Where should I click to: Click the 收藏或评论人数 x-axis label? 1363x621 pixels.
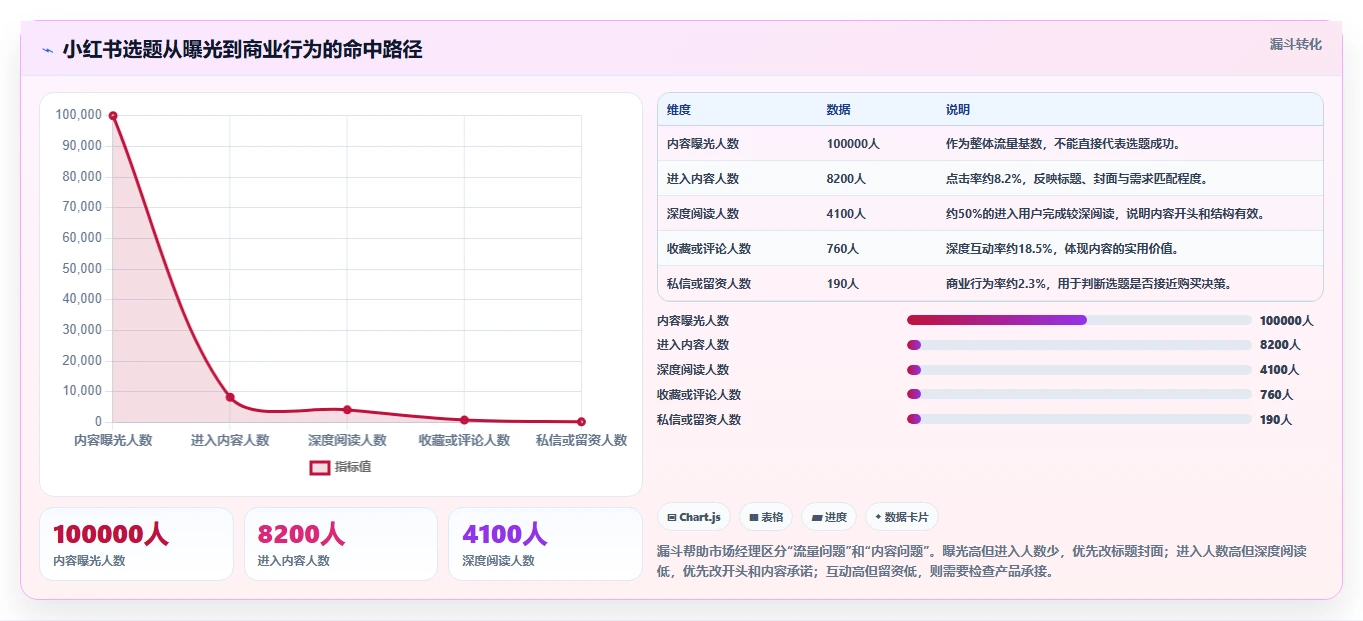click(x=464, y=440)
